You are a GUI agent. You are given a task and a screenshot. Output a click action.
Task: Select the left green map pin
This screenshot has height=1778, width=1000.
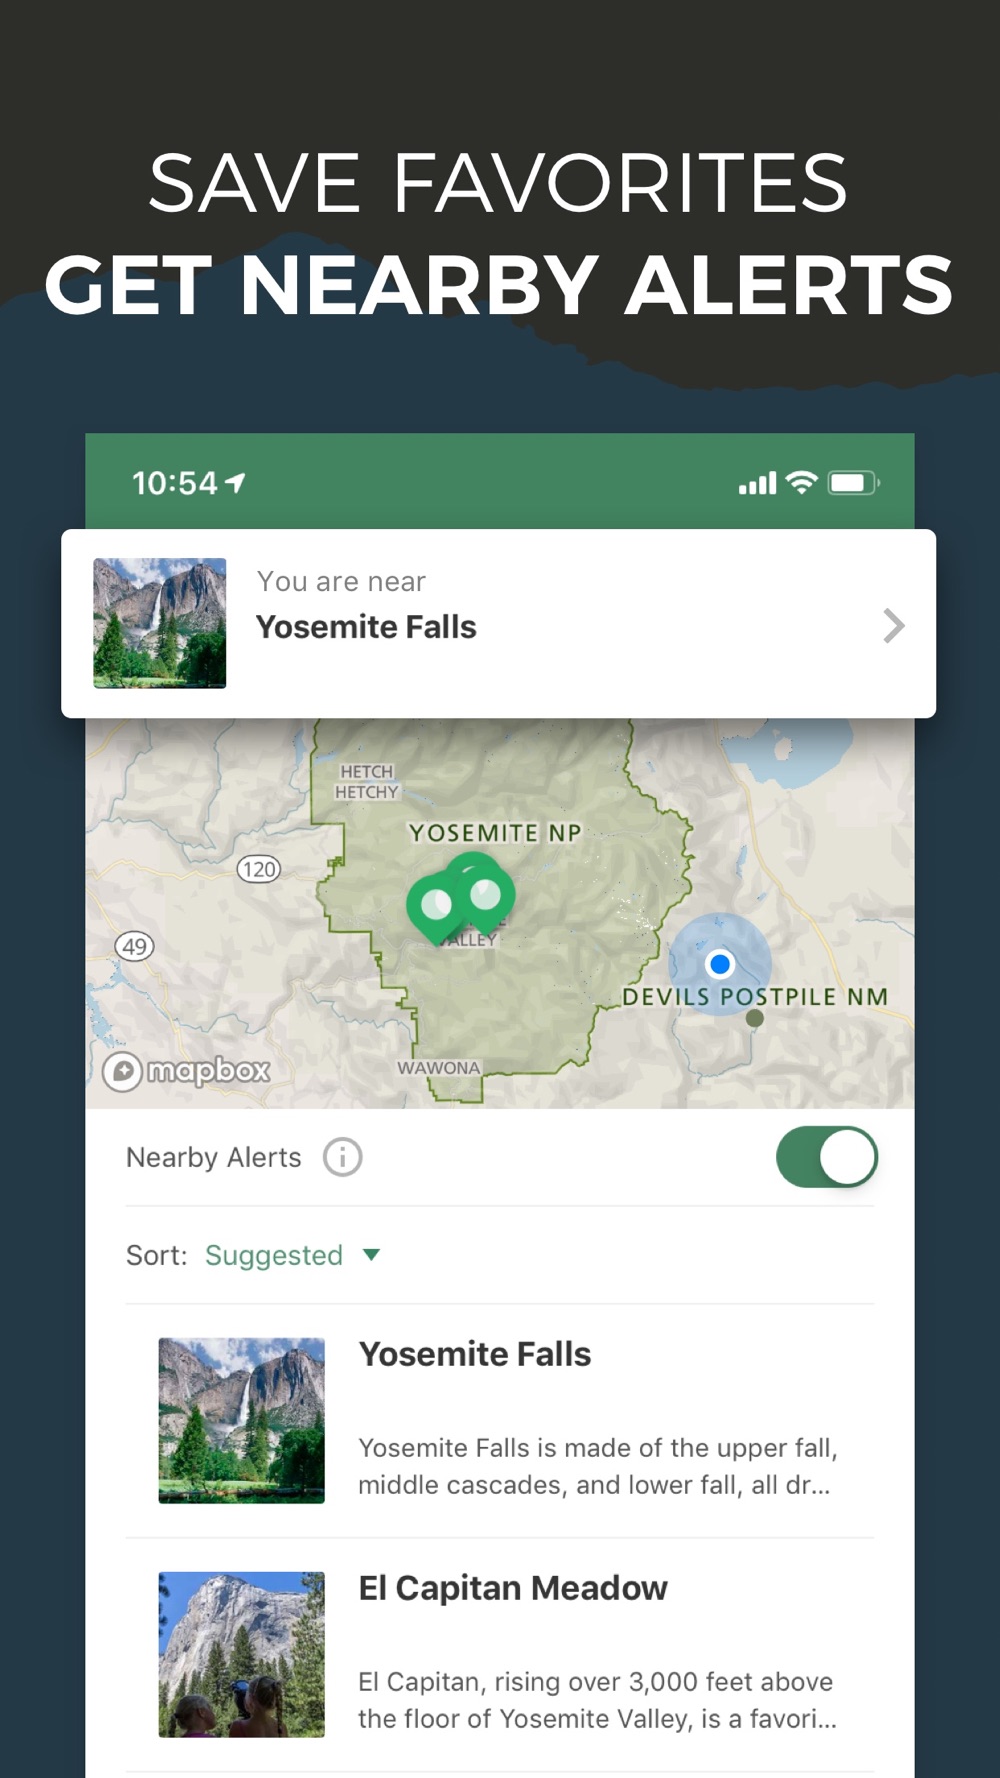click(x=435, y=907)
